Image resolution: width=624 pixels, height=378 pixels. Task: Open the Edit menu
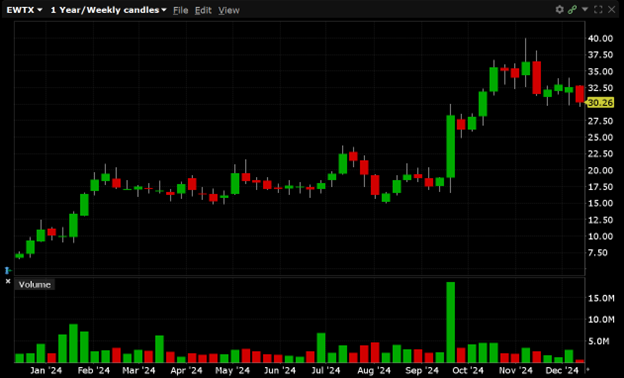203,10
